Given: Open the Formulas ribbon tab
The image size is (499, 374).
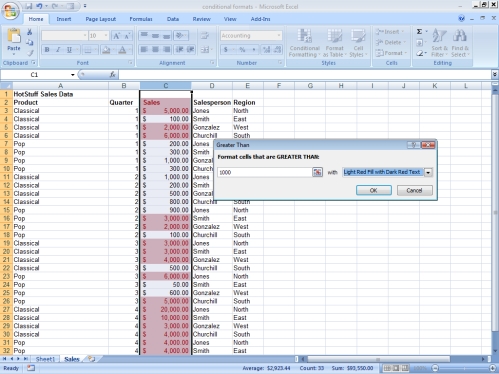Looking at the screenshot, I should (x=141, y=19).
